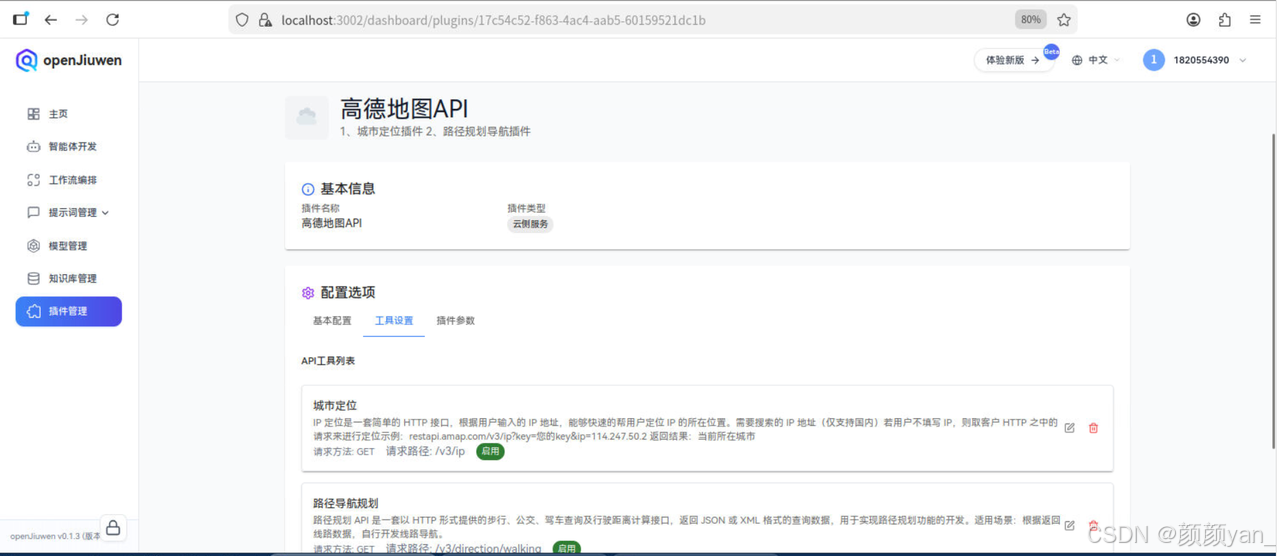1280x556 pixels.
Task: Click the 基本信息 info icon
Action: pos(308,189)
